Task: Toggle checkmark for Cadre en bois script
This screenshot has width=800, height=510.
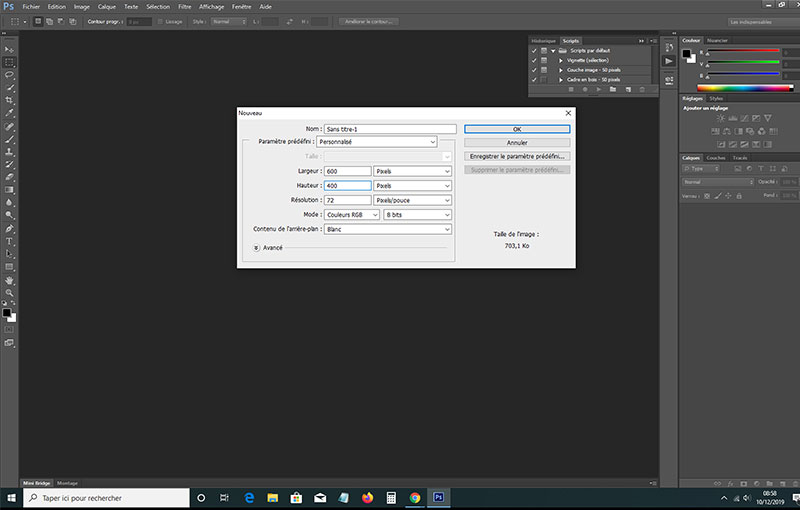Action: (534, 79)
